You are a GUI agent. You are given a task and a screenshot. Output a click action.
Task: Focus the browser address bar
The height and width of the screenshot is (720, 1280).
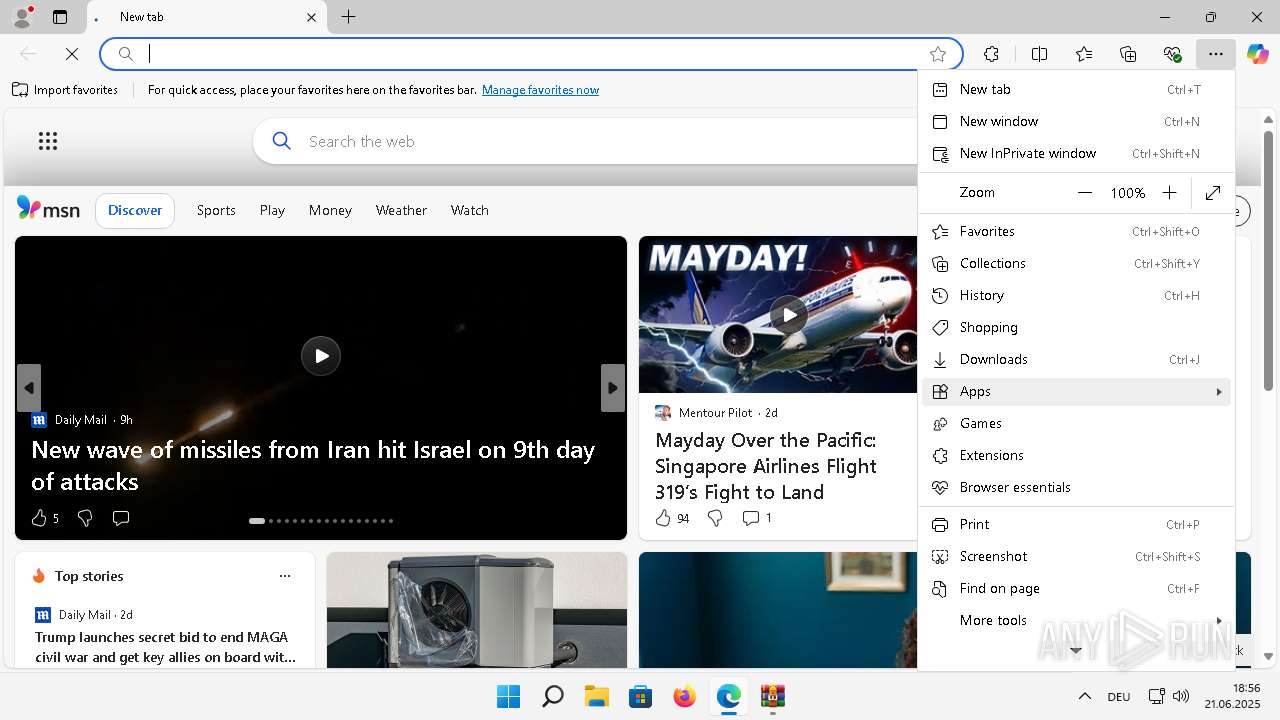tap(530, 54)
